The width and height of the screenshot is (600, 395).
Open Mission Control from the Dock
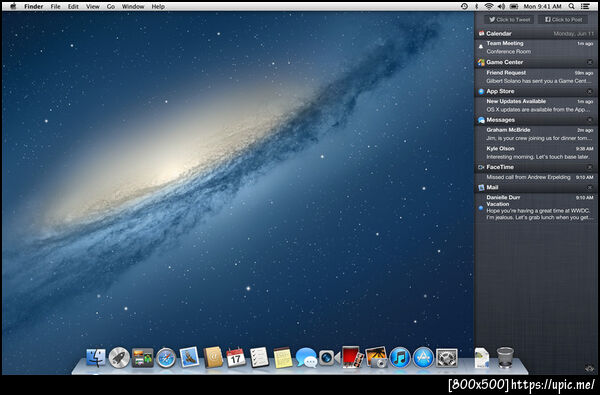pos(143,358)
